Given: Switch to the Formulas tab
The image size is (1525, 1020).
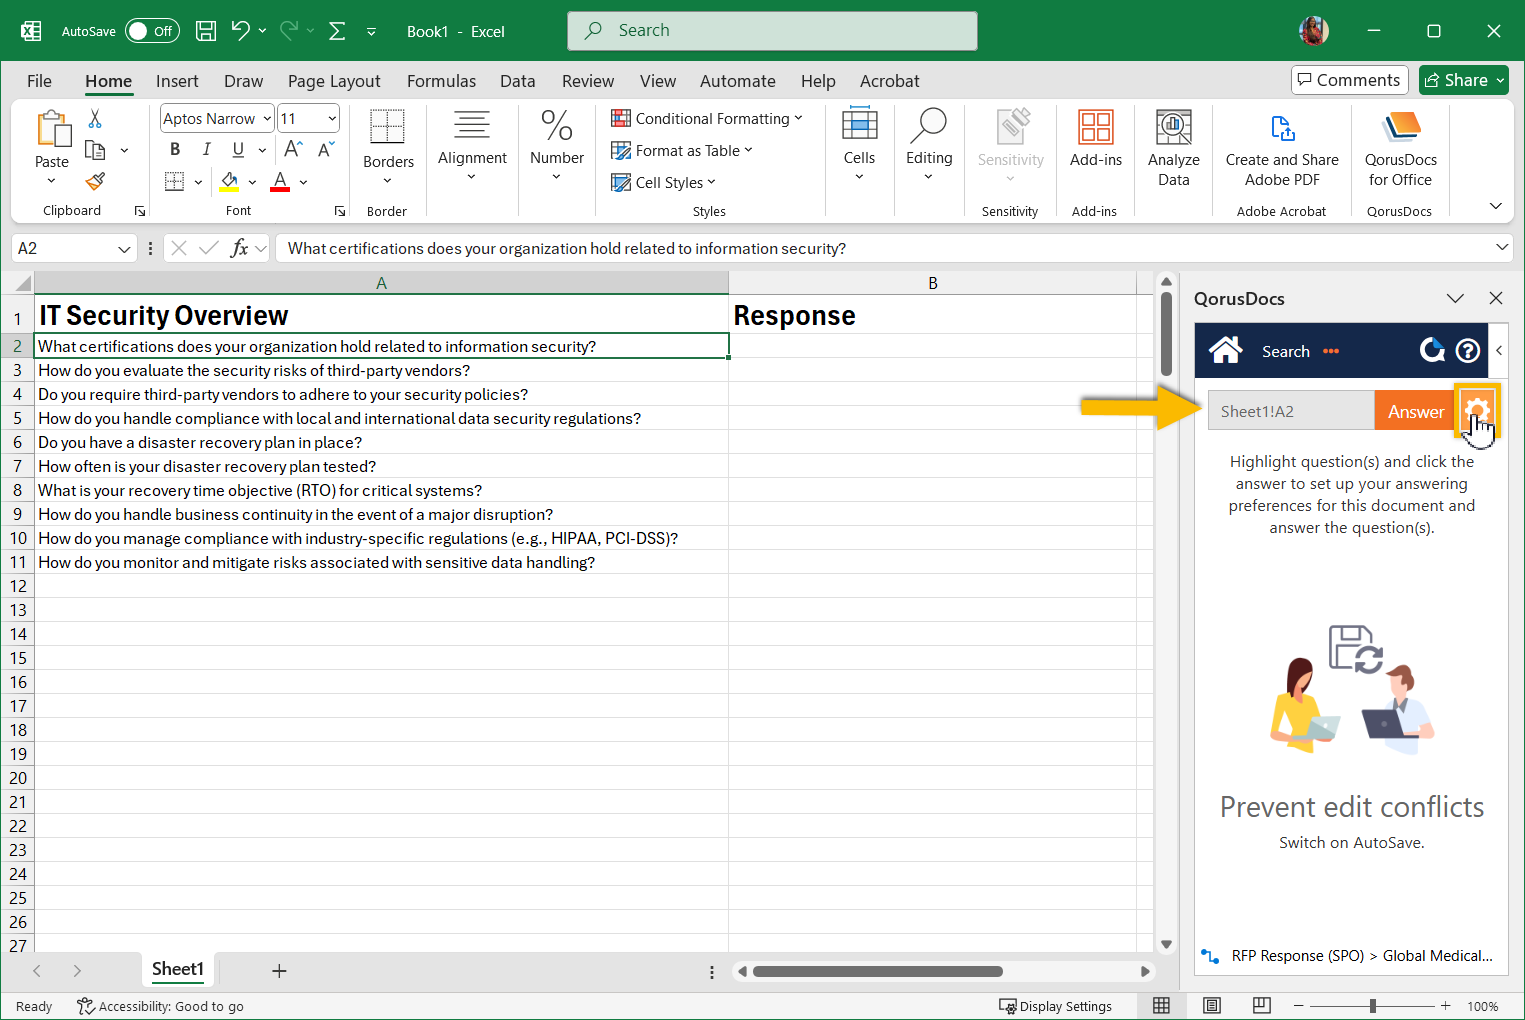Looking at the screenshot, I should pyautogui.click(x=441, y=81).
